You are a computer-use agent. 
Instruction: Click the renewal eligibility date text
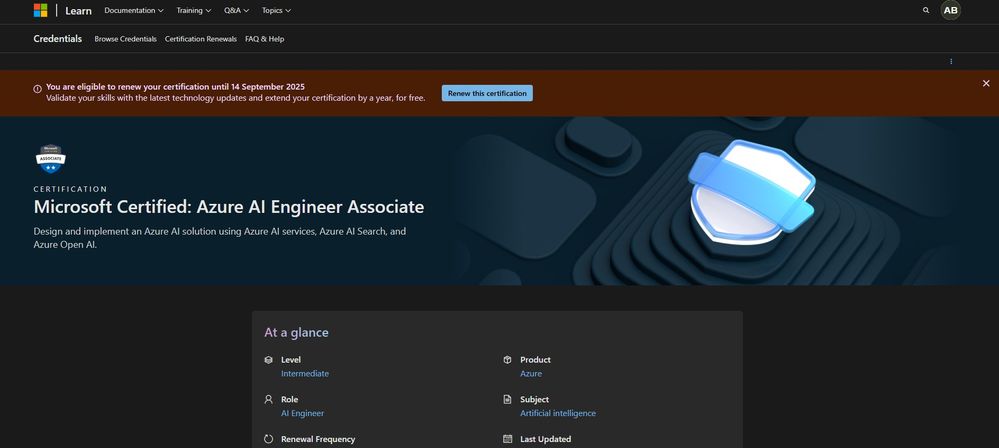click(x=175, y=87)
